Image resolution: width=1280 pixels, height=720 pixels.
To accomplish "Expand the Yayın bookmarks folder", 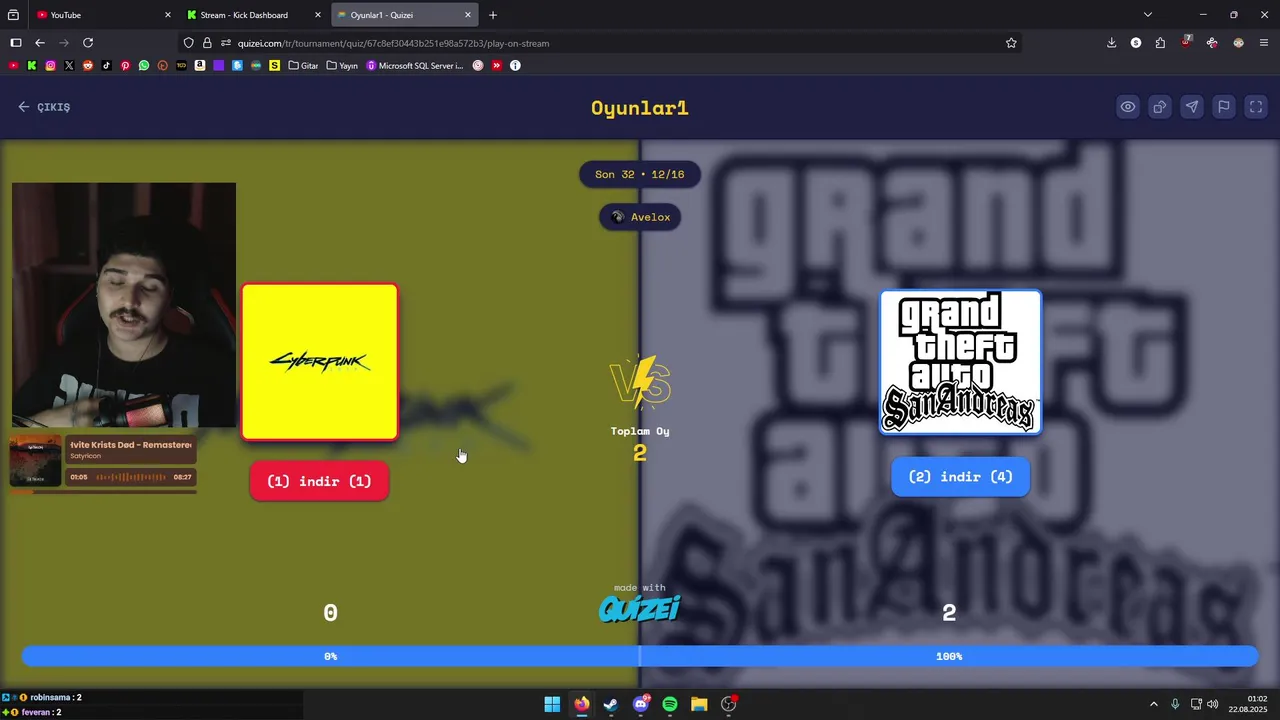I will tap(342, 66).
